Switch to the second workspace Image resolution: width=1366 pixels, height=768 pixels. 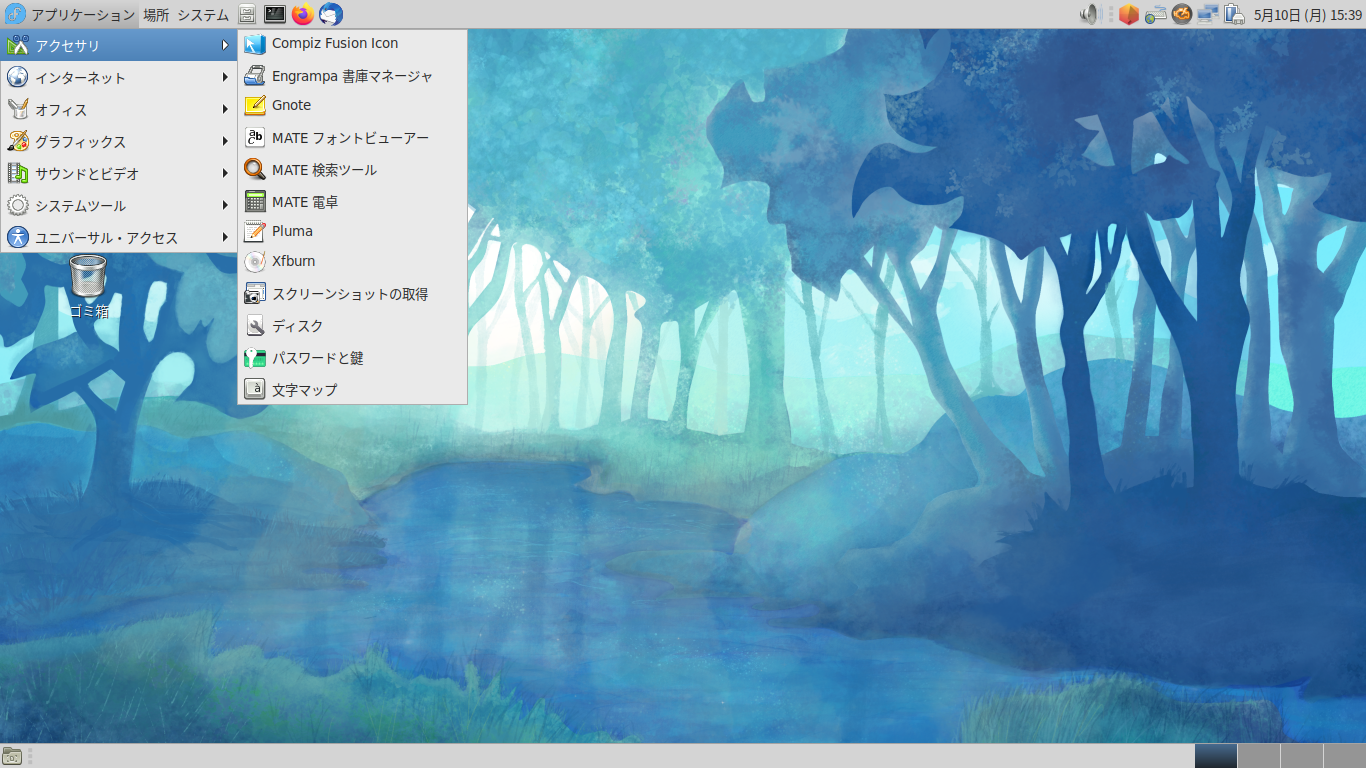point(1258,756)
